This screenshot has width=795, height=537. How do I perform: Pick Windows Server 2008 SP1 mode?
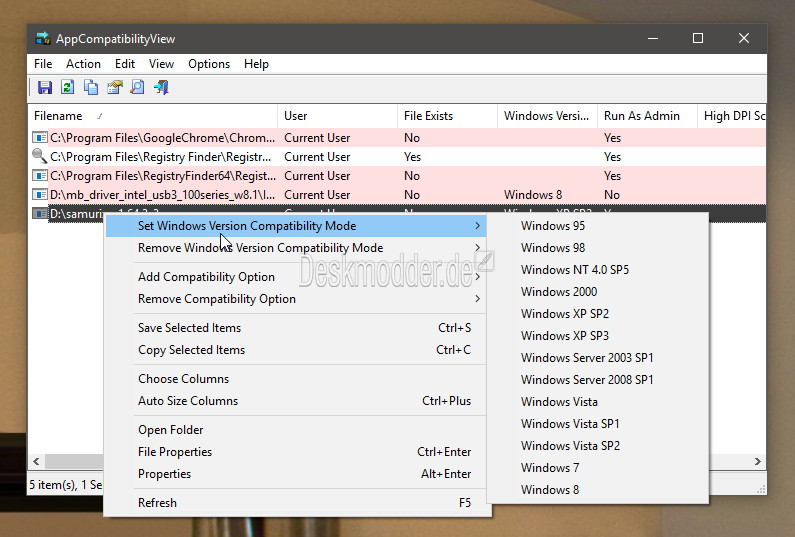(597, 380)
